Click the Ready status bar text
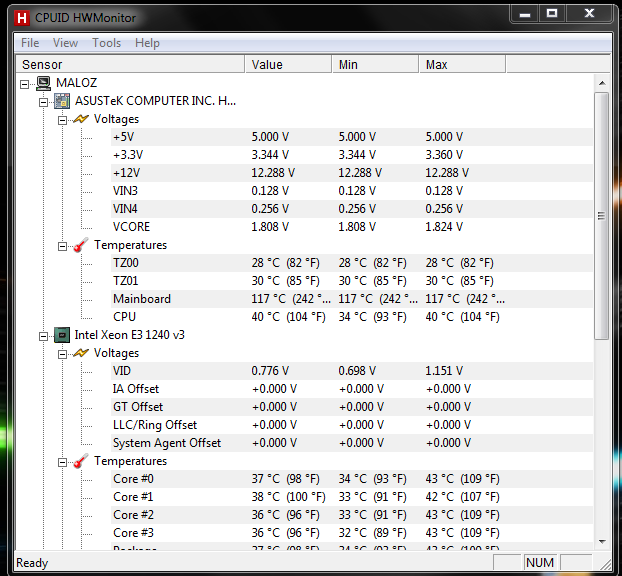This screenshot has height=576, width=622. tap(32, 563)
